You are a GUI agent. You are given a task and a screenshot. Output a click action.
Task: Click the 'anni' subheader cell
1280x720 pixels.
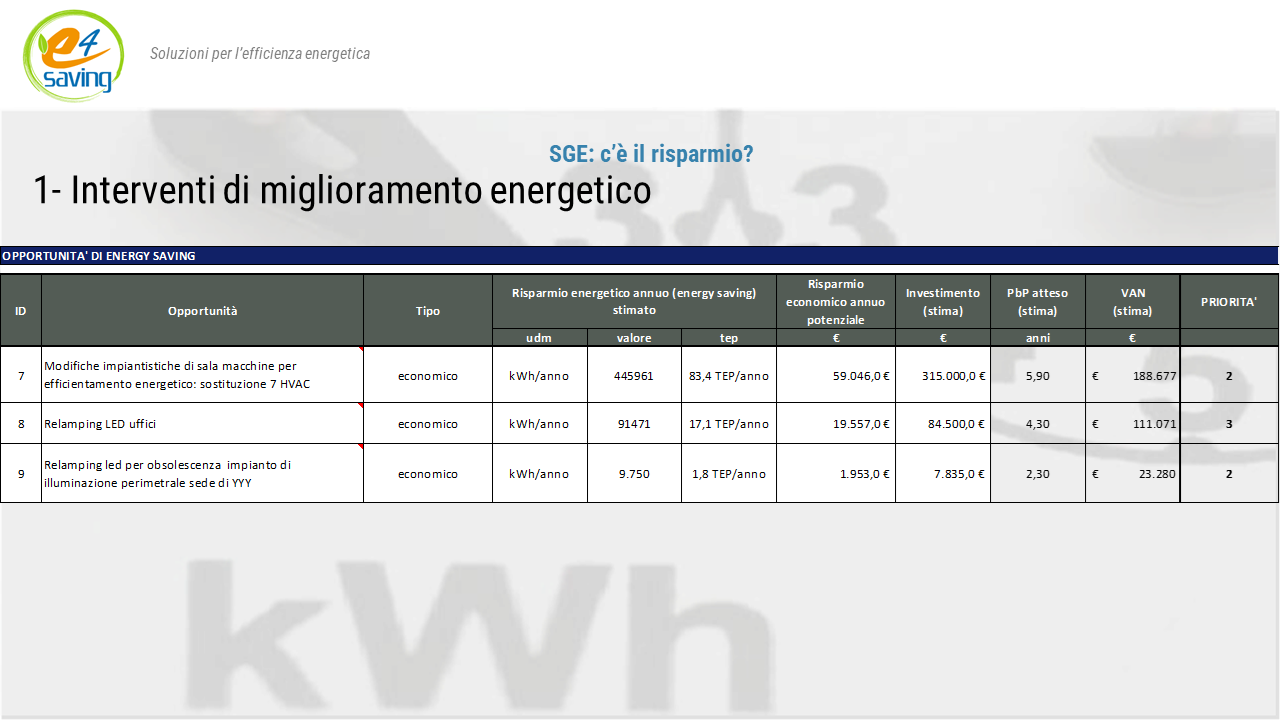point(1038,338)
